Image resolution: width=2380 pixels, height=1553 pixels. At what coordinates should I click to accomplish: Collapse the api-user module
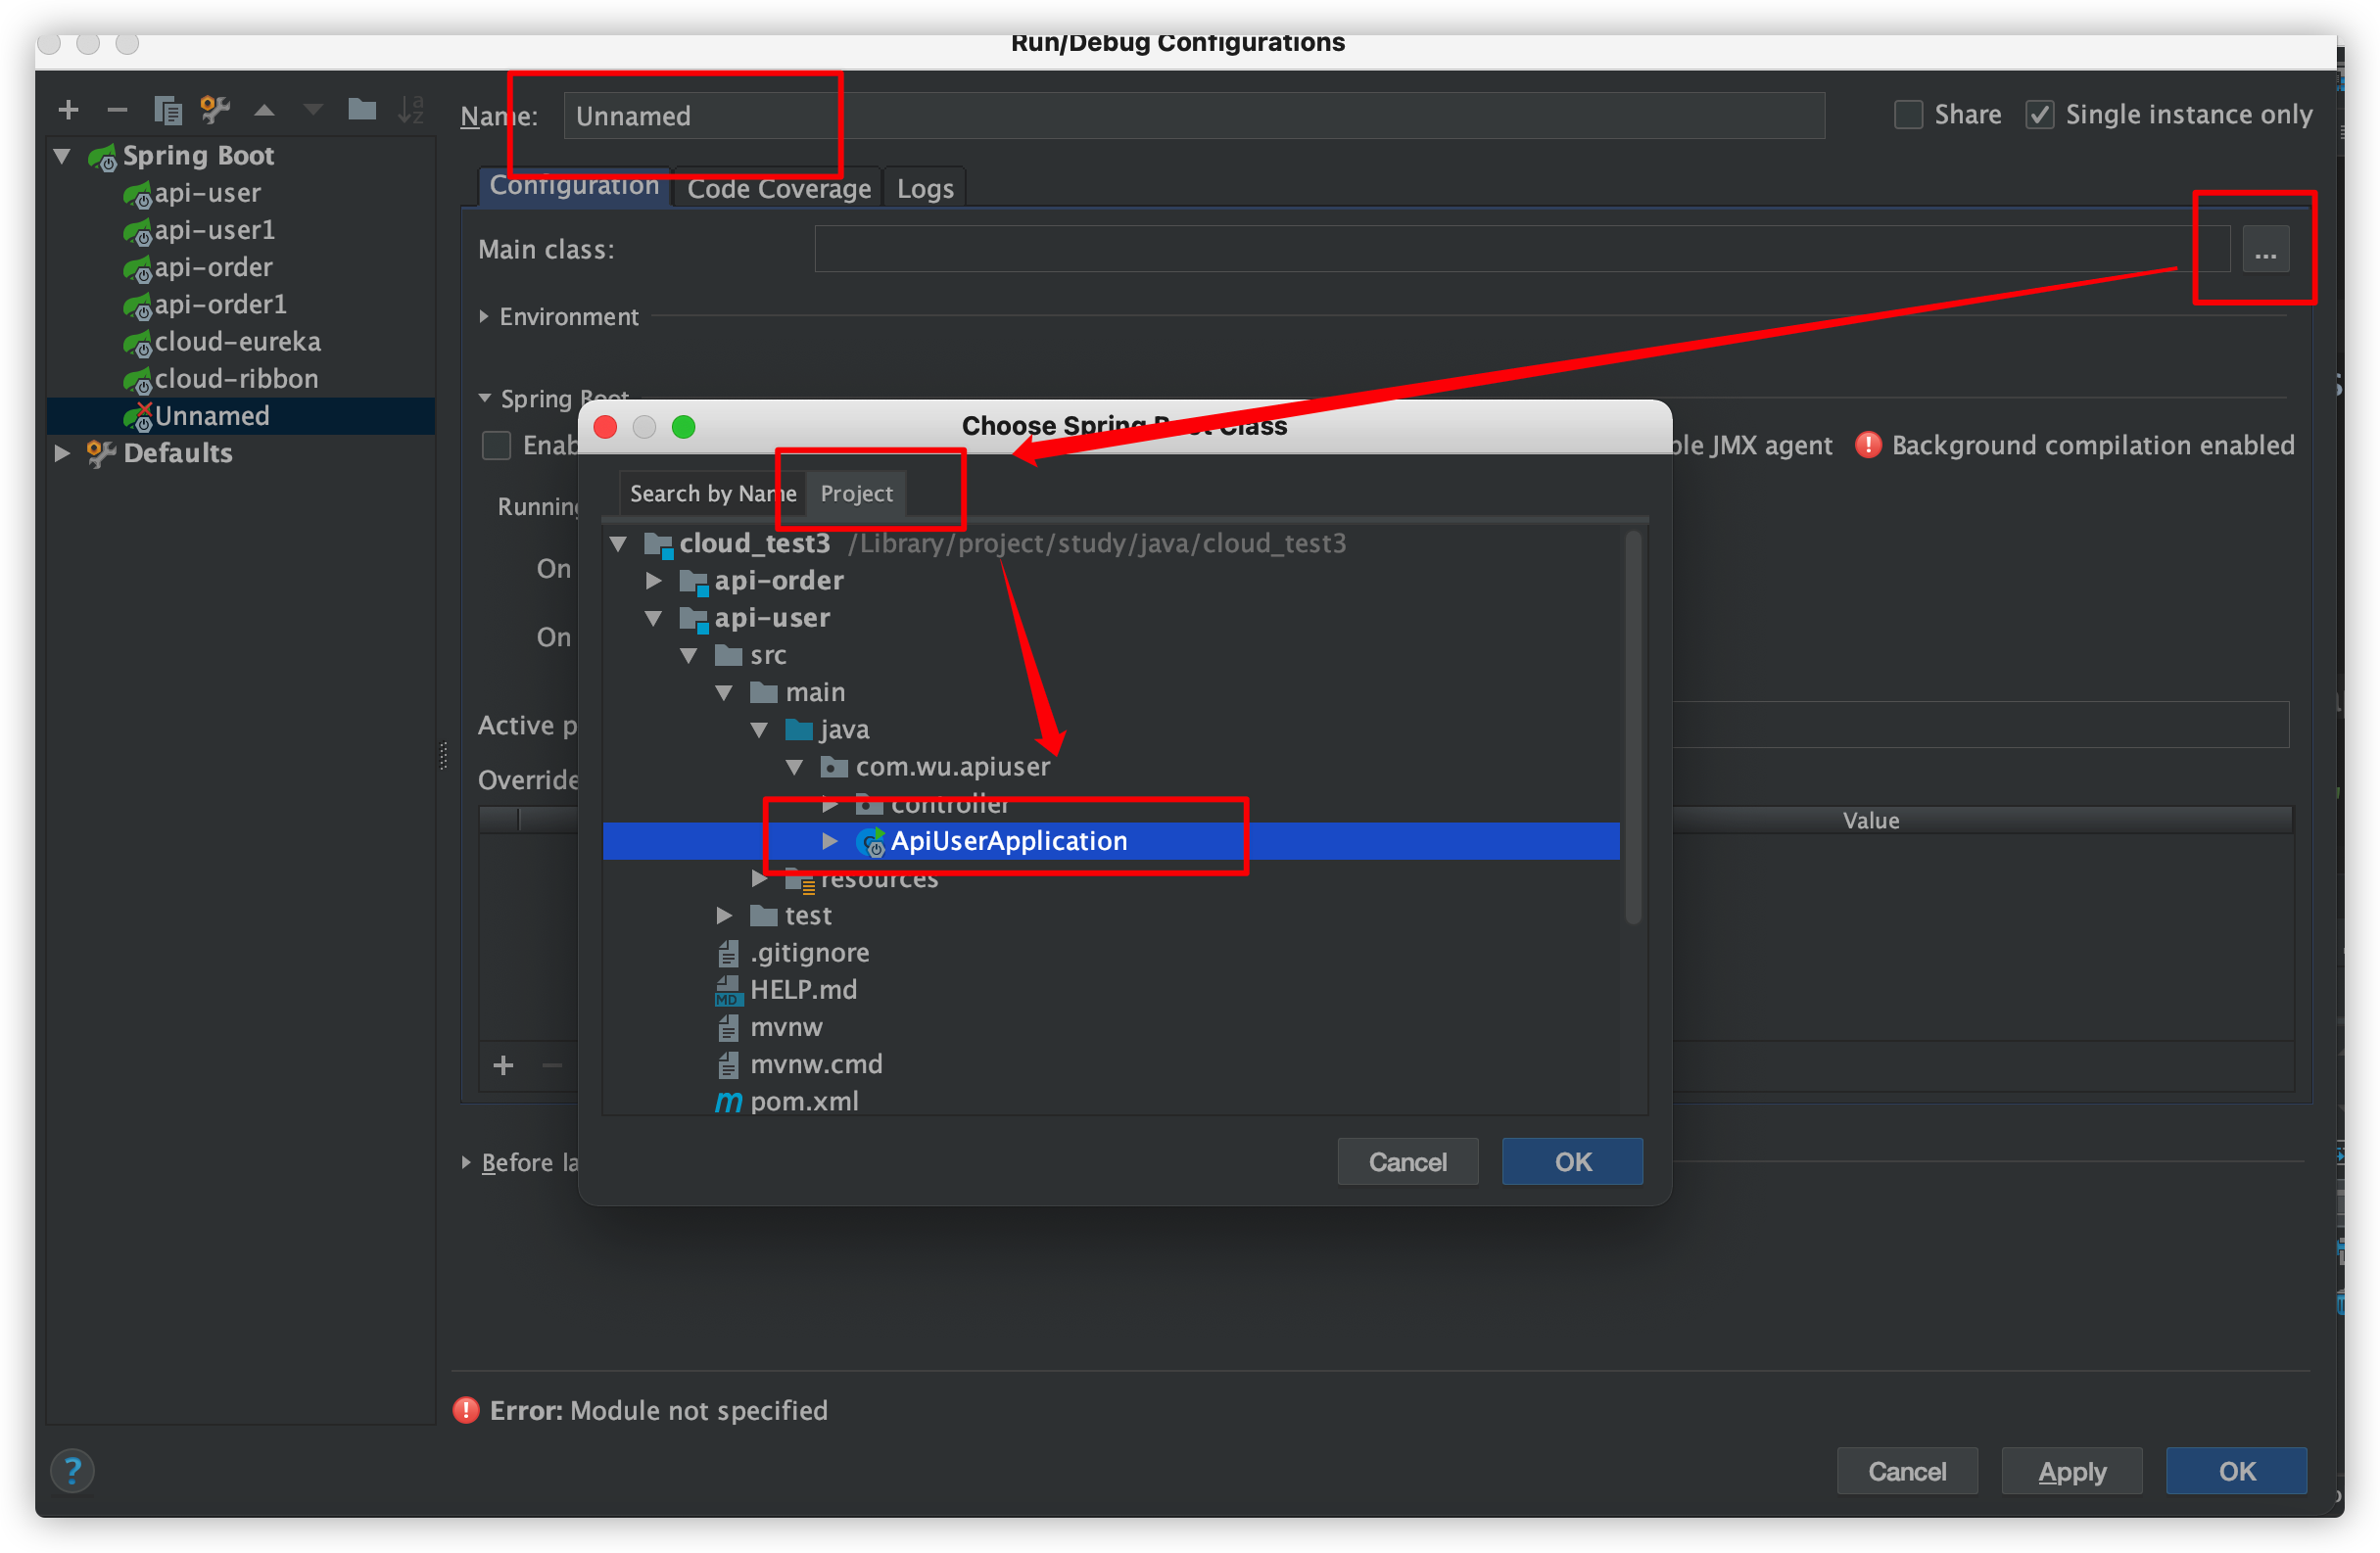(x=654, y=618)
